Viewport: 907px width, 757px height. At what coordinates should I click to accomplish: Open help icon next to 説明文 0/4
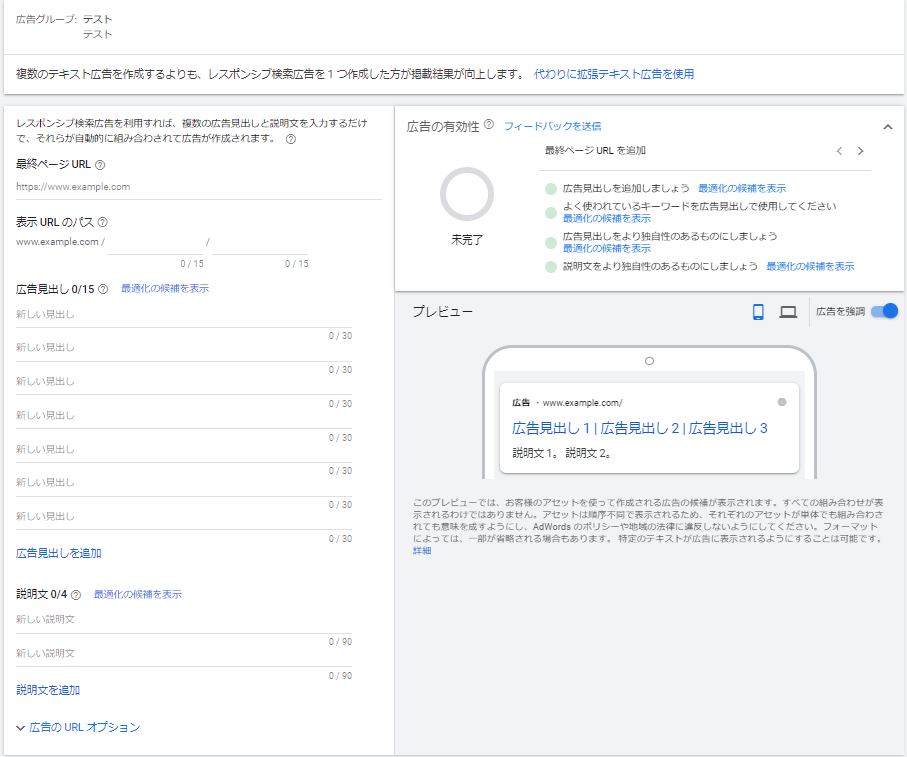[76, 594]
